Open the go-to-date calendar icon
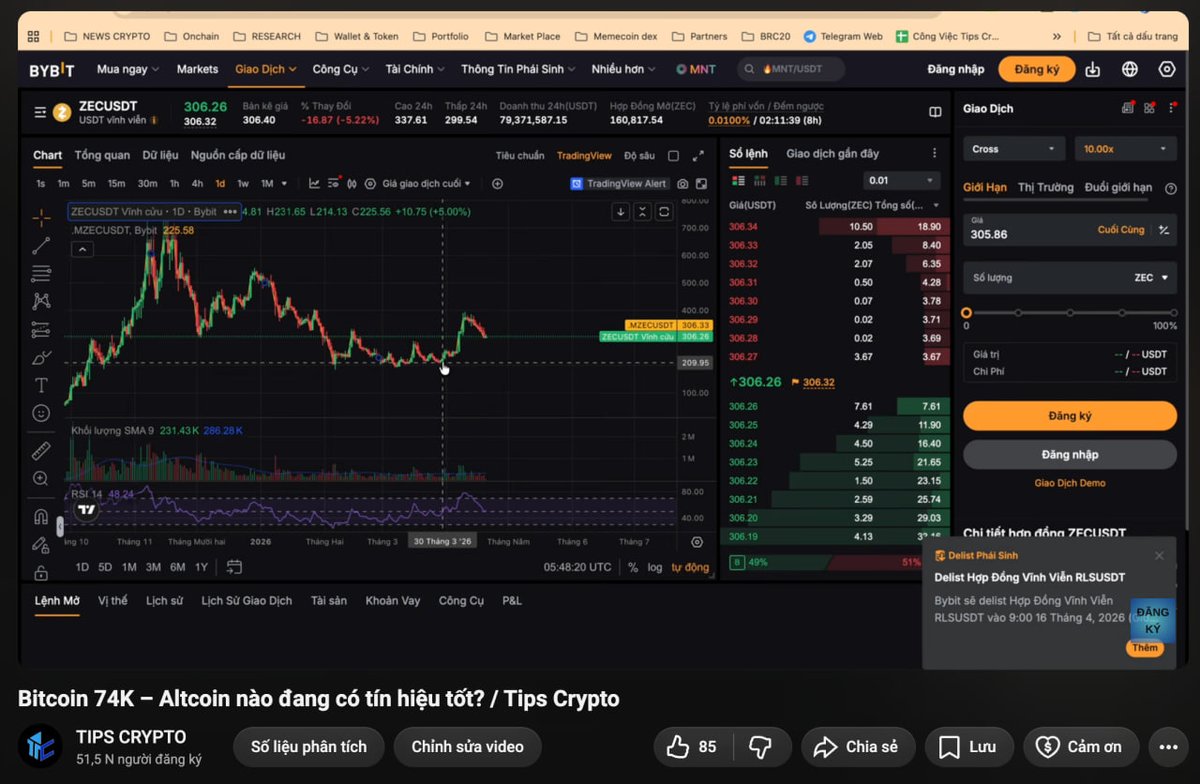This screenshot has width=1200, height=784. tap(234, 567)
